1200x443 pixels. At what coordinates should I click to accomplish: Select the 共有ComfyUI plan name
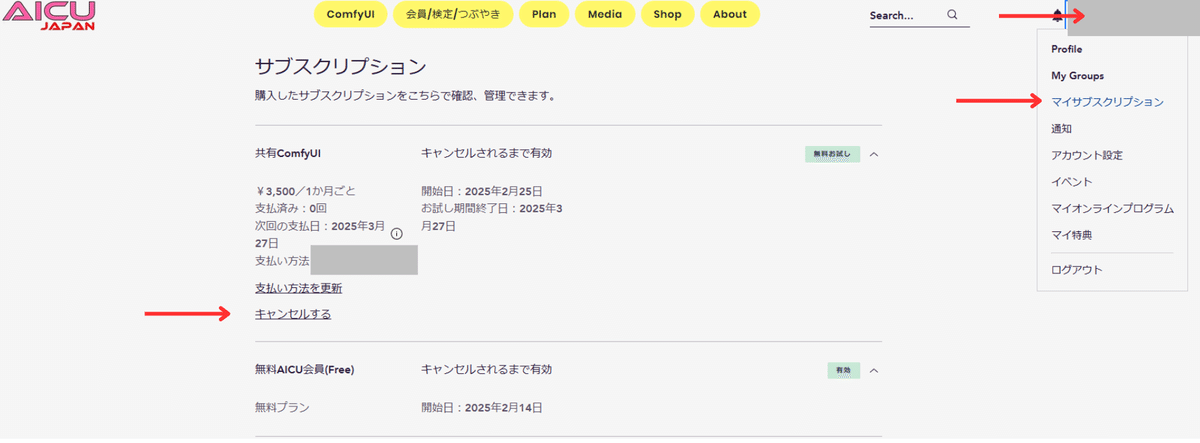288,154
